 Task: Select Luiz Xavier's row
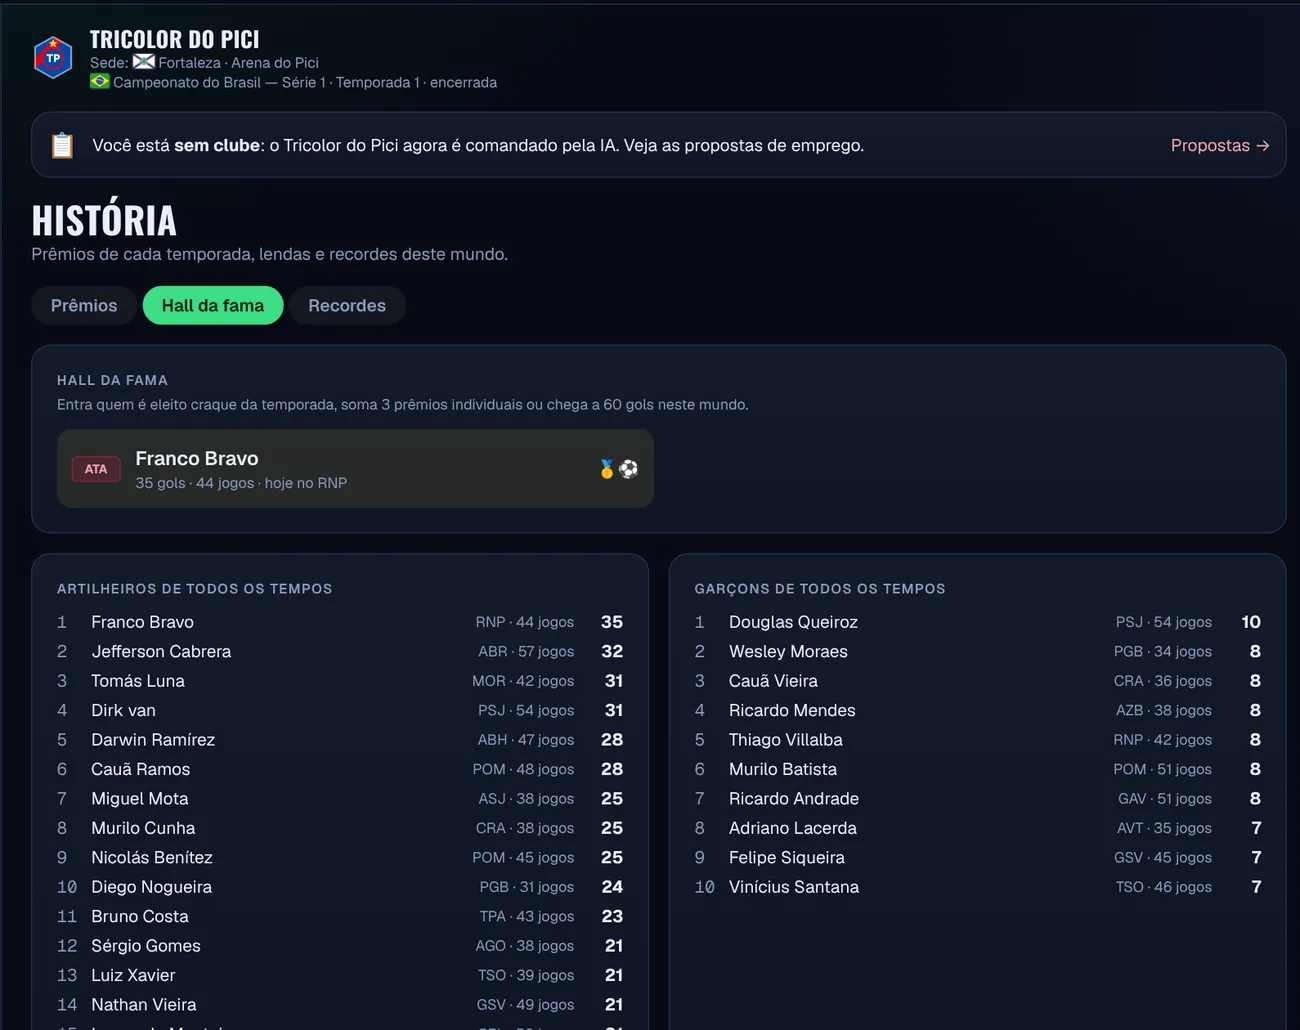click(x=340, y=975)
